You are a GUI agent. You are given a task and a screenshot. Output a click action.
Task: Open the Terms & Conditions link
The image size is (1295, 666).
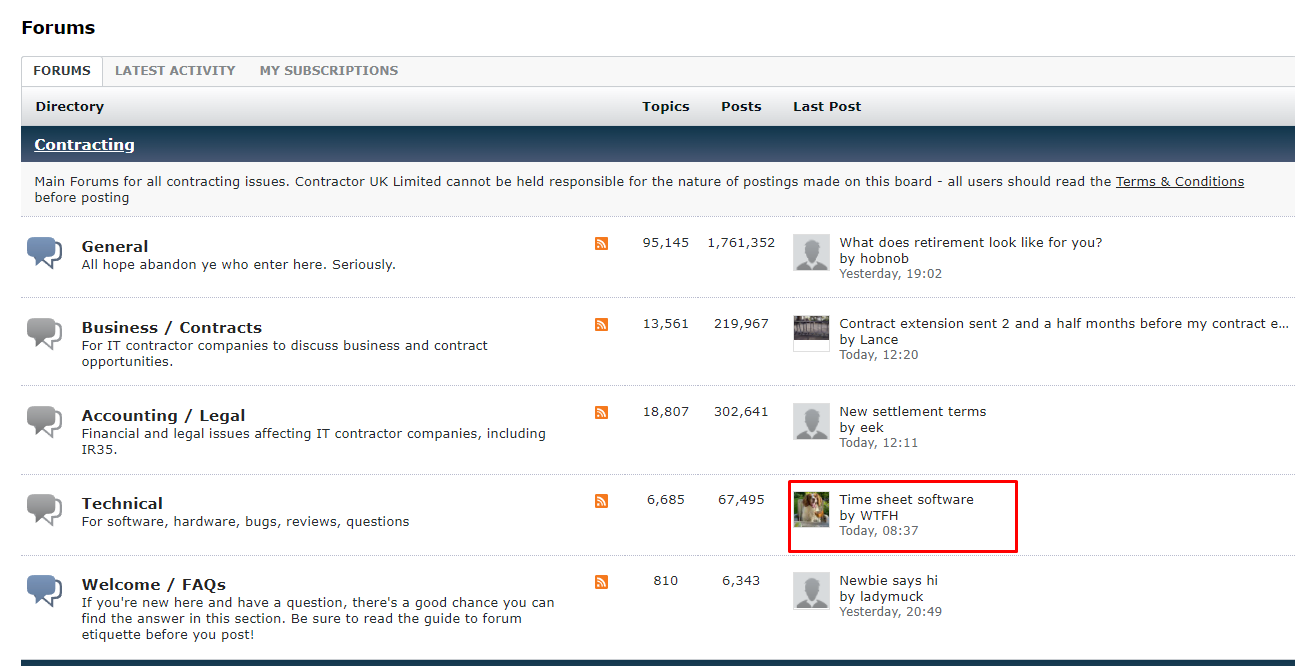tap(1179, 182)
